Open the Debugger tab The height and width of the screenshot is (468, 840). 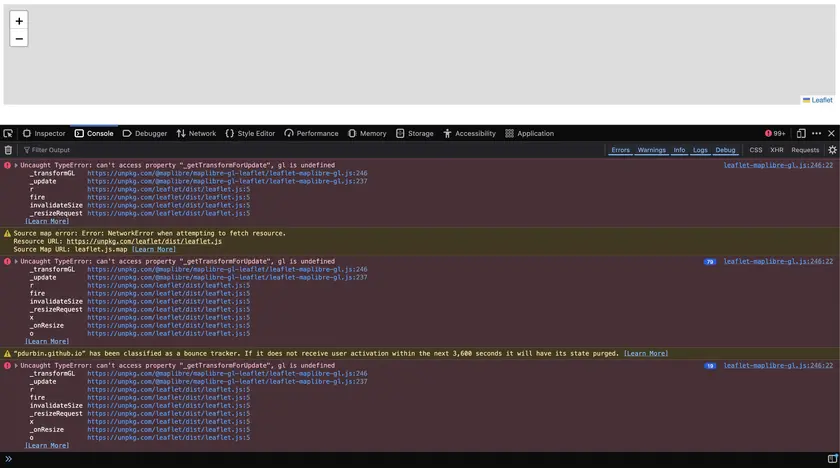(x=145, y=133)
